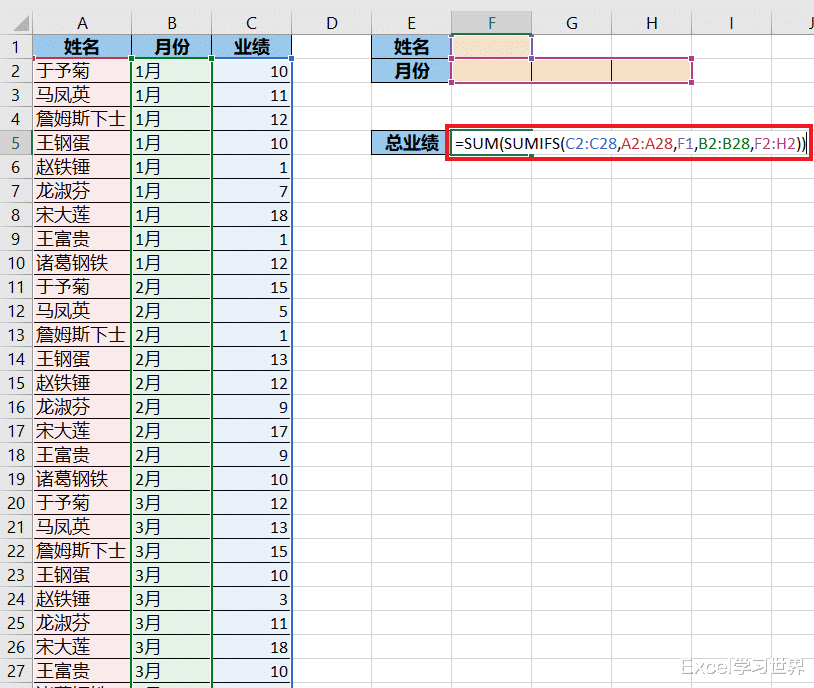This screenshot has height=688, width=814.
Task: Click the month input cell H2
Action: tap(652, 71)
